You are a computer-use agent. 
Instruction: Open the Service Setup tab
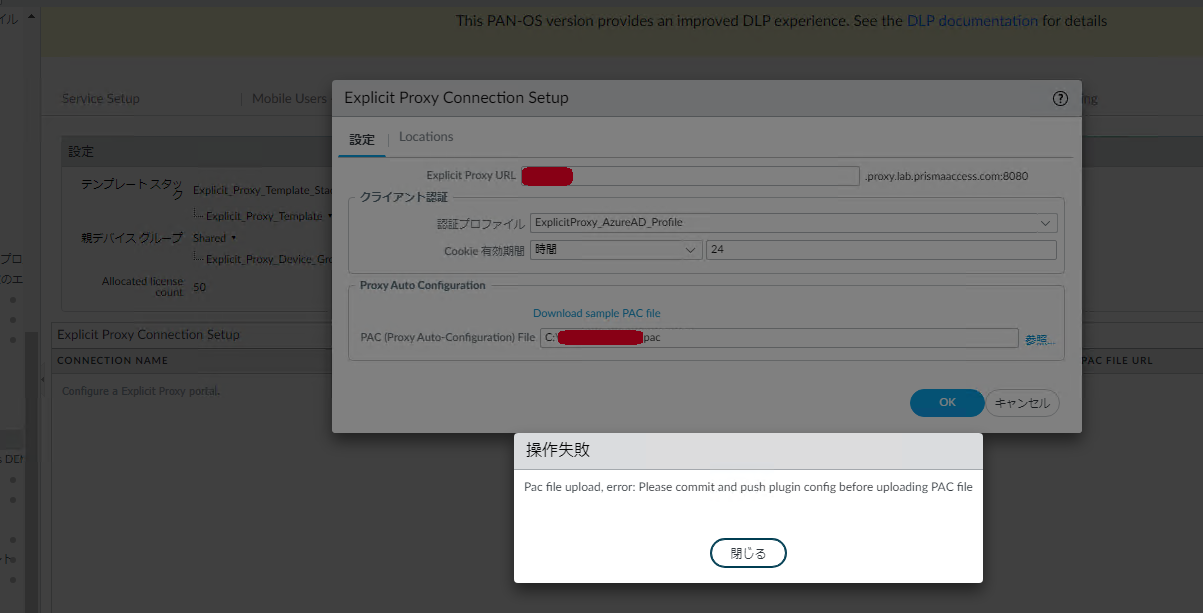point(101,99)
